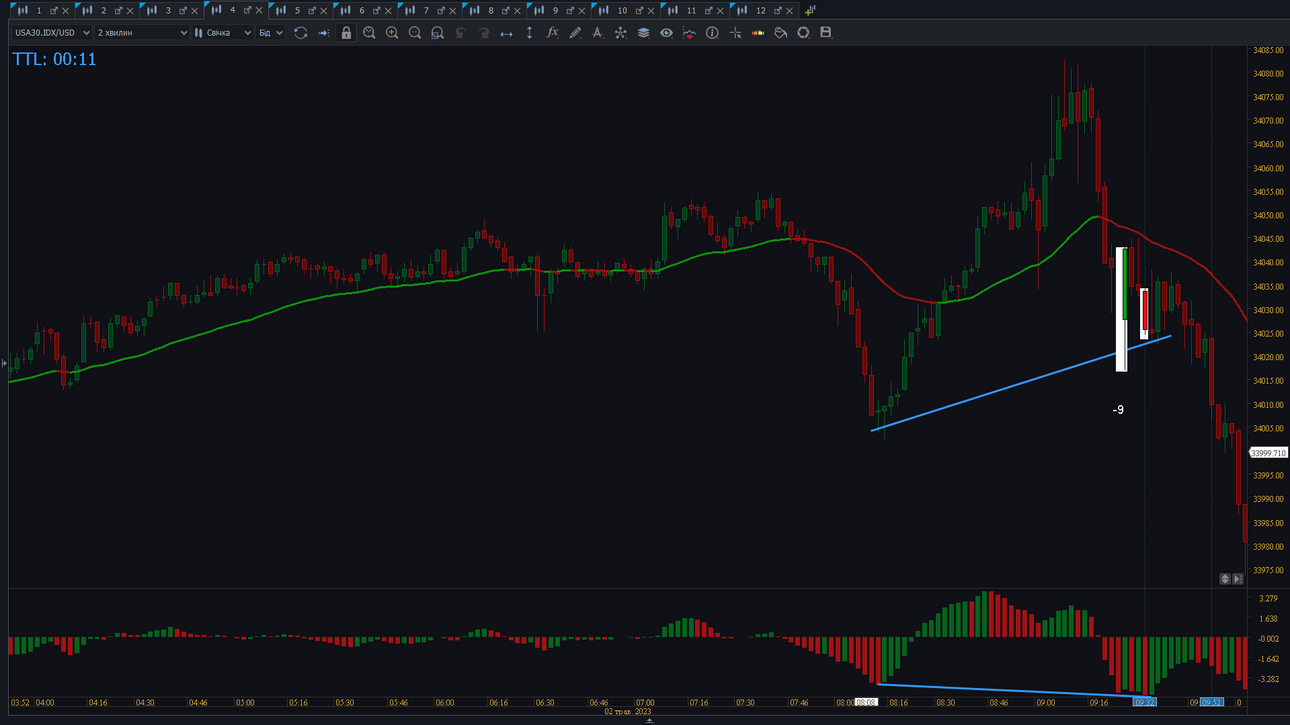
Task: Detach chart tab 1 into window
Action: click(x=54, y=10)
